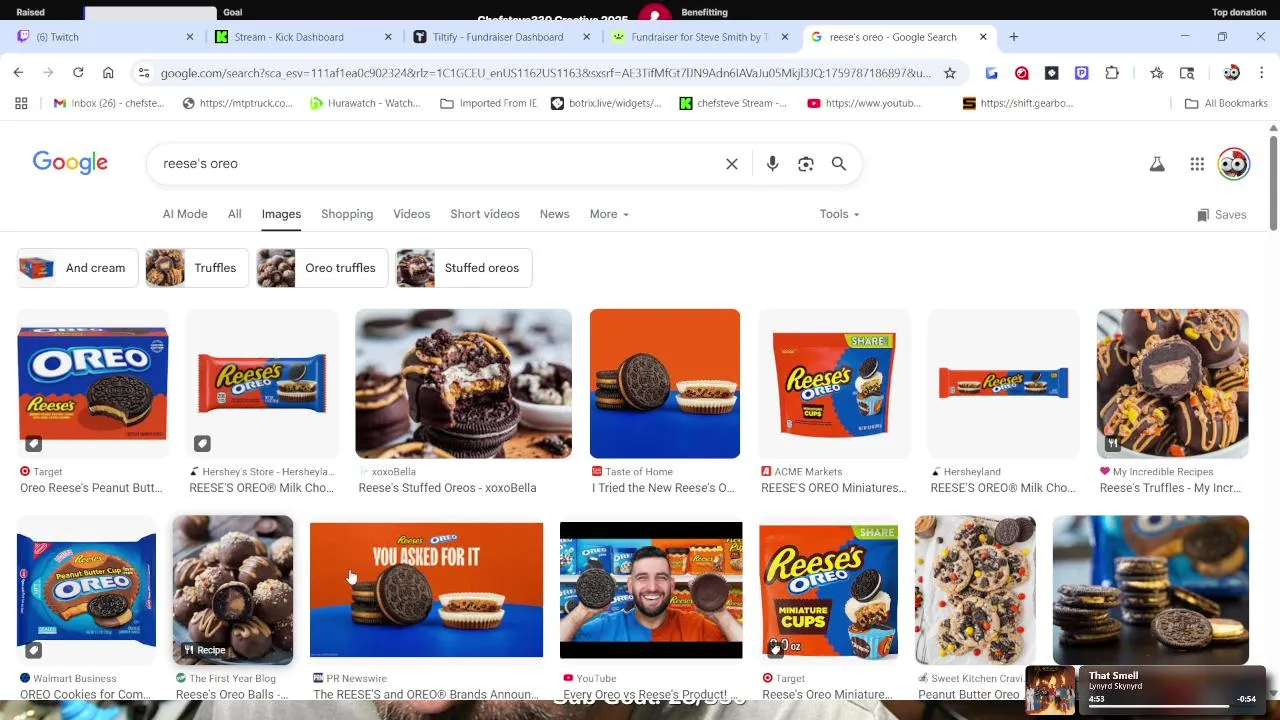Image resolution: width=1280 pixels, height=720 pixels.
Task: Open the Chrome extensions puzzle icon
Action: coord(1112,73)
